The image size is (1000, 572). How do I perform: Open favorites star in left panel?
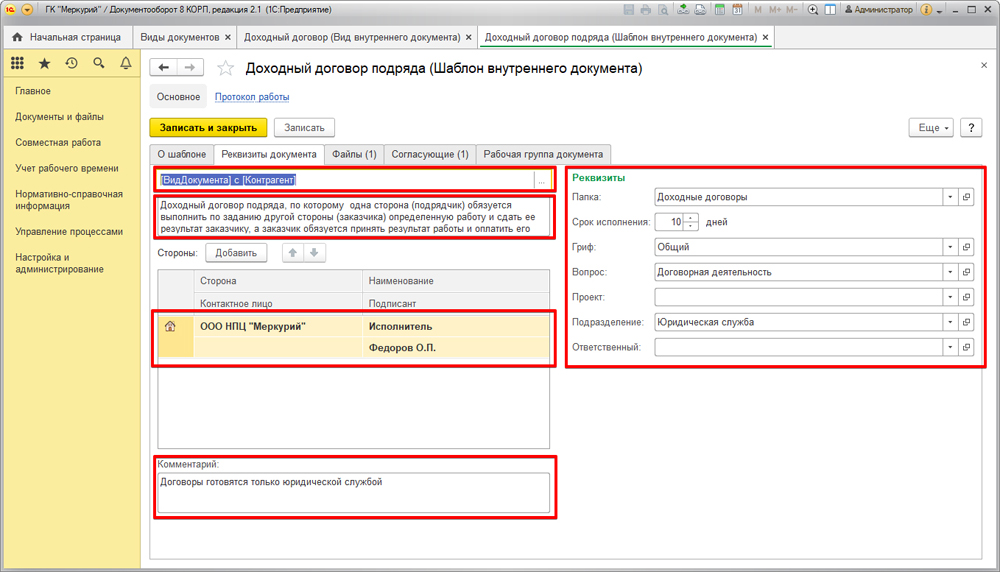[x=44, y=63]
